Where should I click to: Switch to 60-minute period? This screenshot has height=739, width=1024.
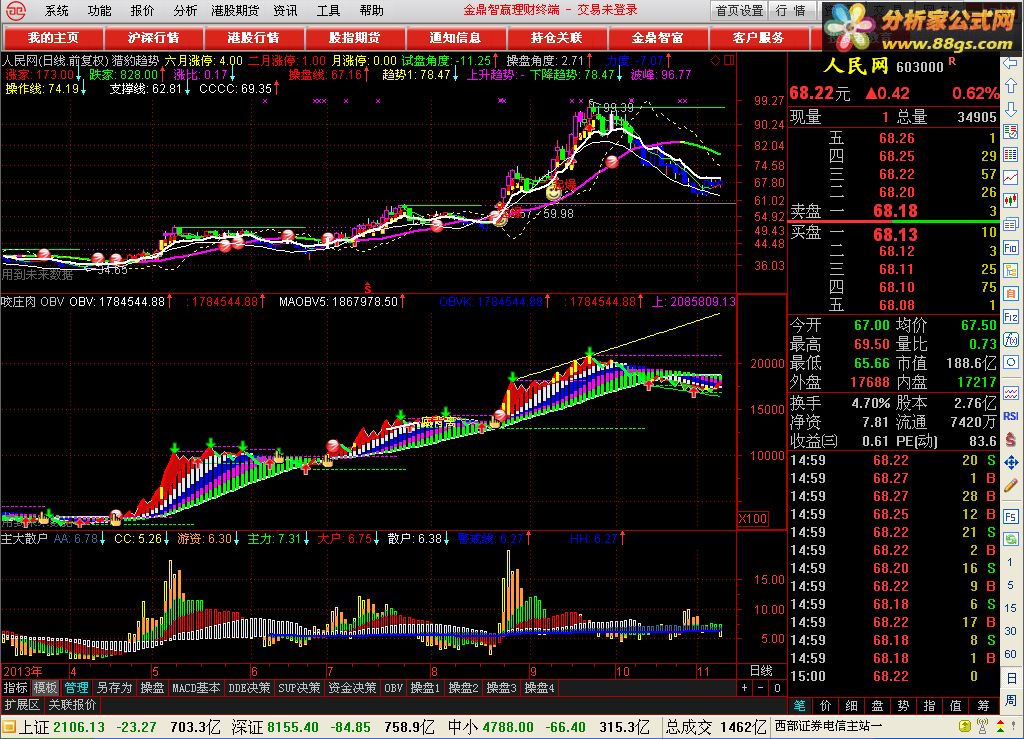click(x=1010, y=653)
